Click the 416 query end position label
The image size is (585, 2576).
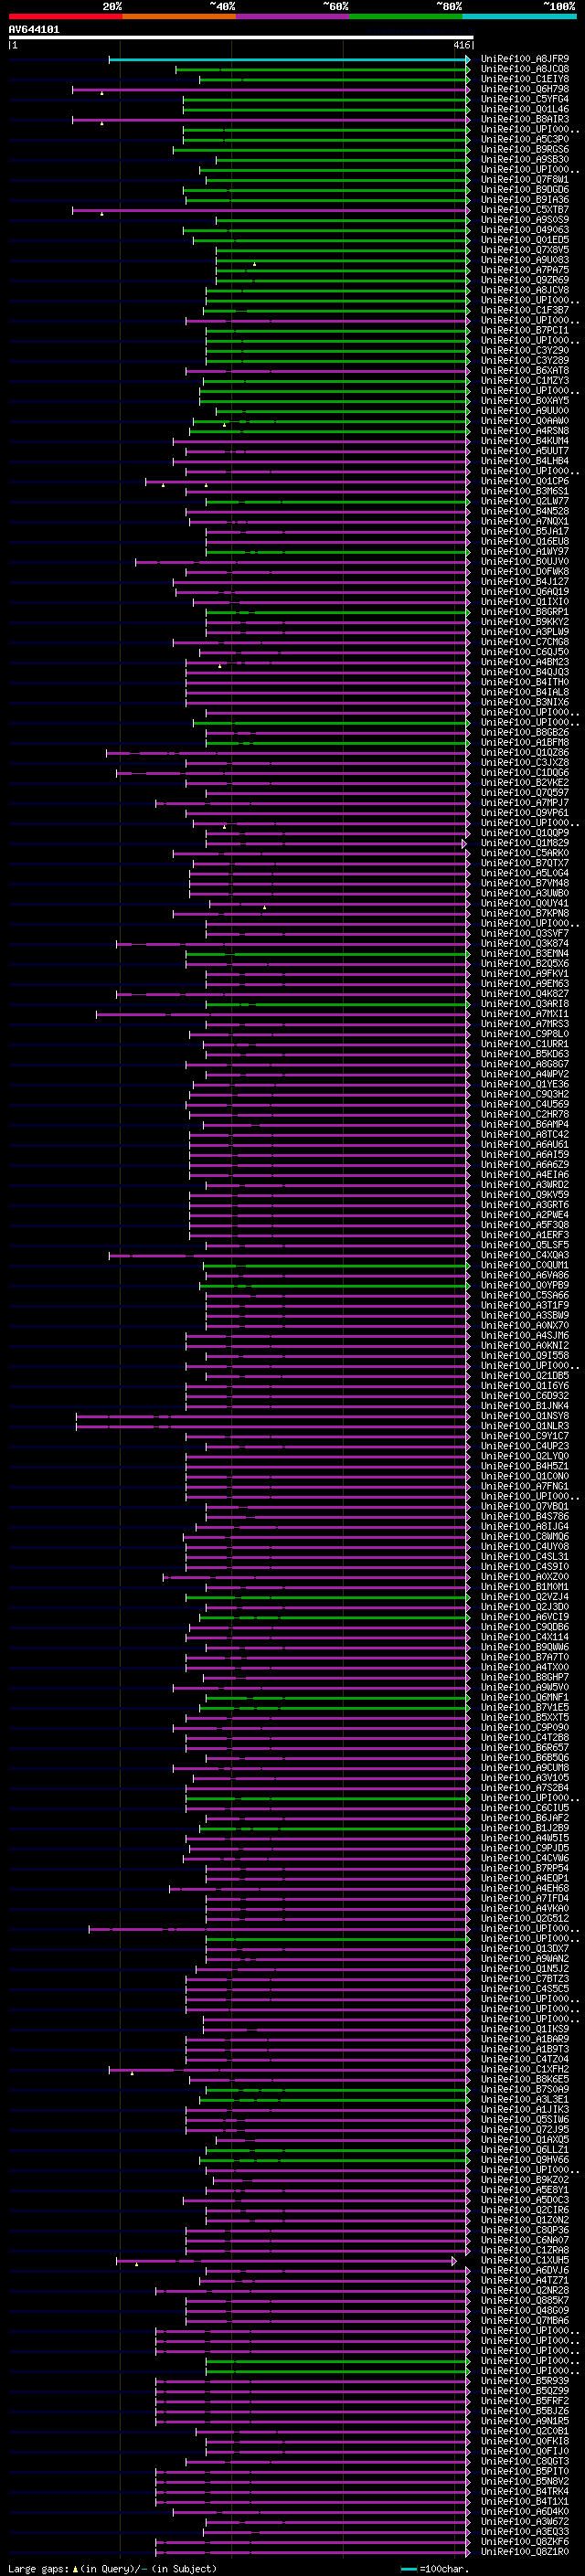461,45
